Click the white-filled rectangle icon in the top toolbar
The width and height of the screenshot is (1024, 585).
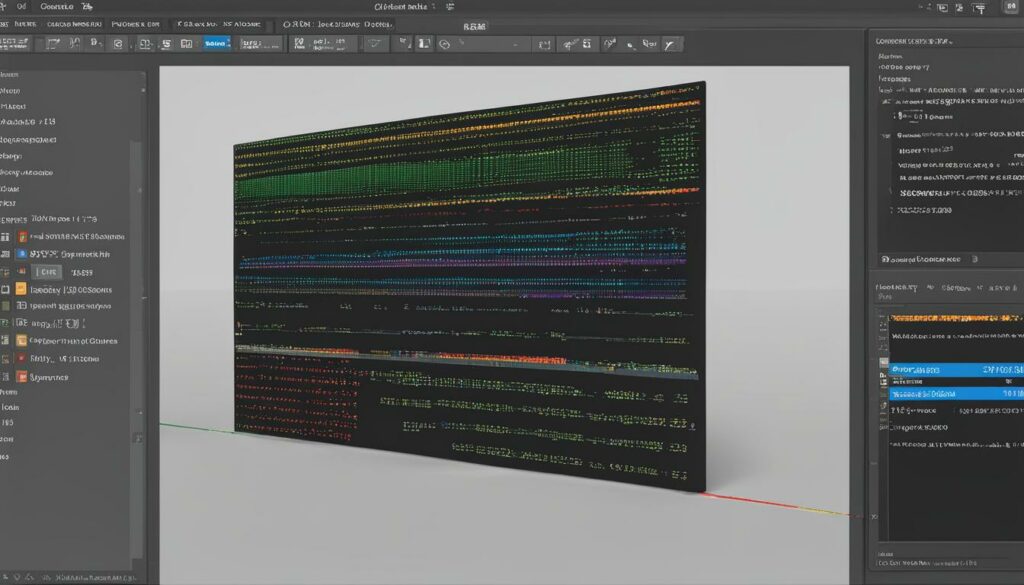tap(424, 44)
